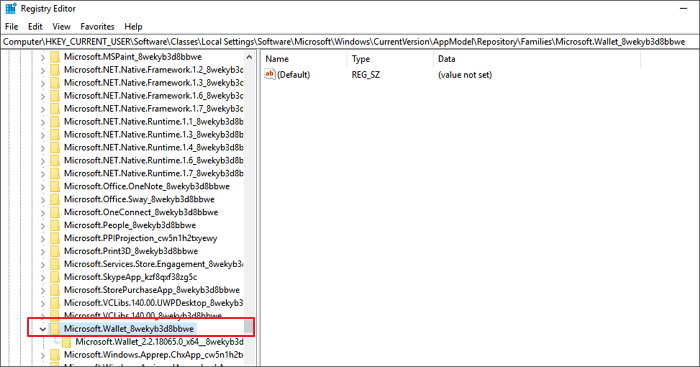
Task: Click the Registry Editor title bar icon
Action: click(11, 8)
